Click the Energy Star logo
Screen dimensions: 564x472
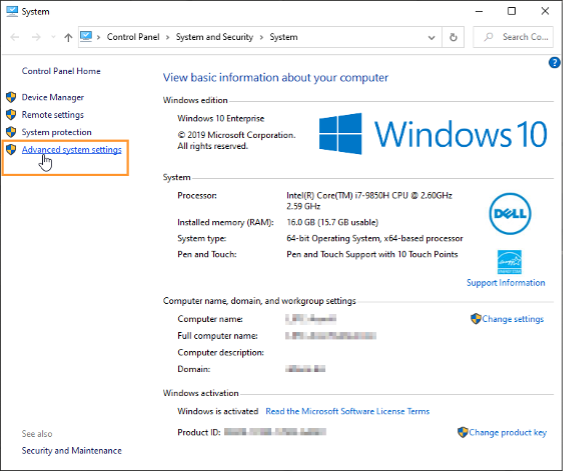click(x=509, y=262)
